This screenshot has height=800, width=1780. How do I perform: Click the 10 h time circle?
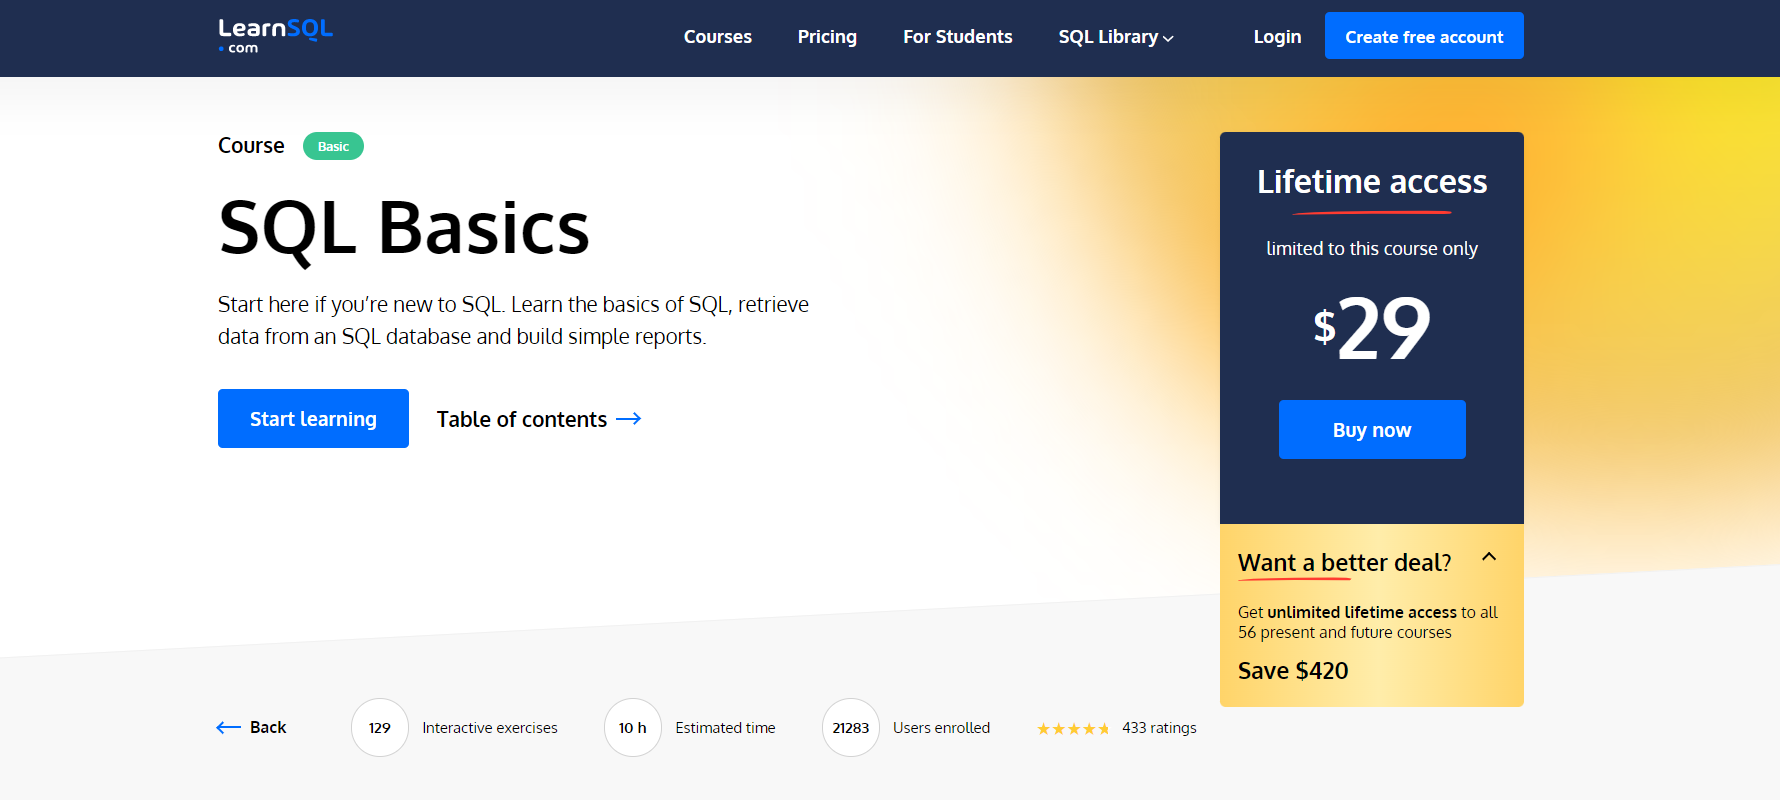pos(633,728)
